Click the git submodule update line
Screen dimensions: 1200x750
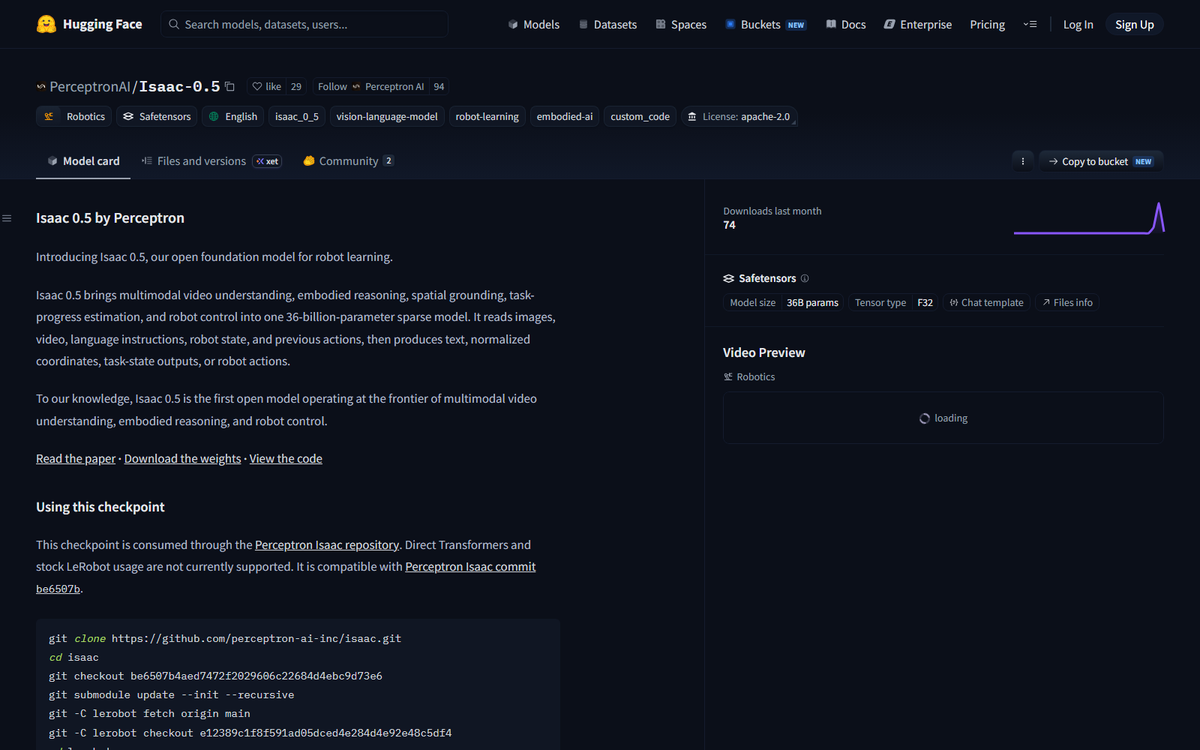[171, 695]
